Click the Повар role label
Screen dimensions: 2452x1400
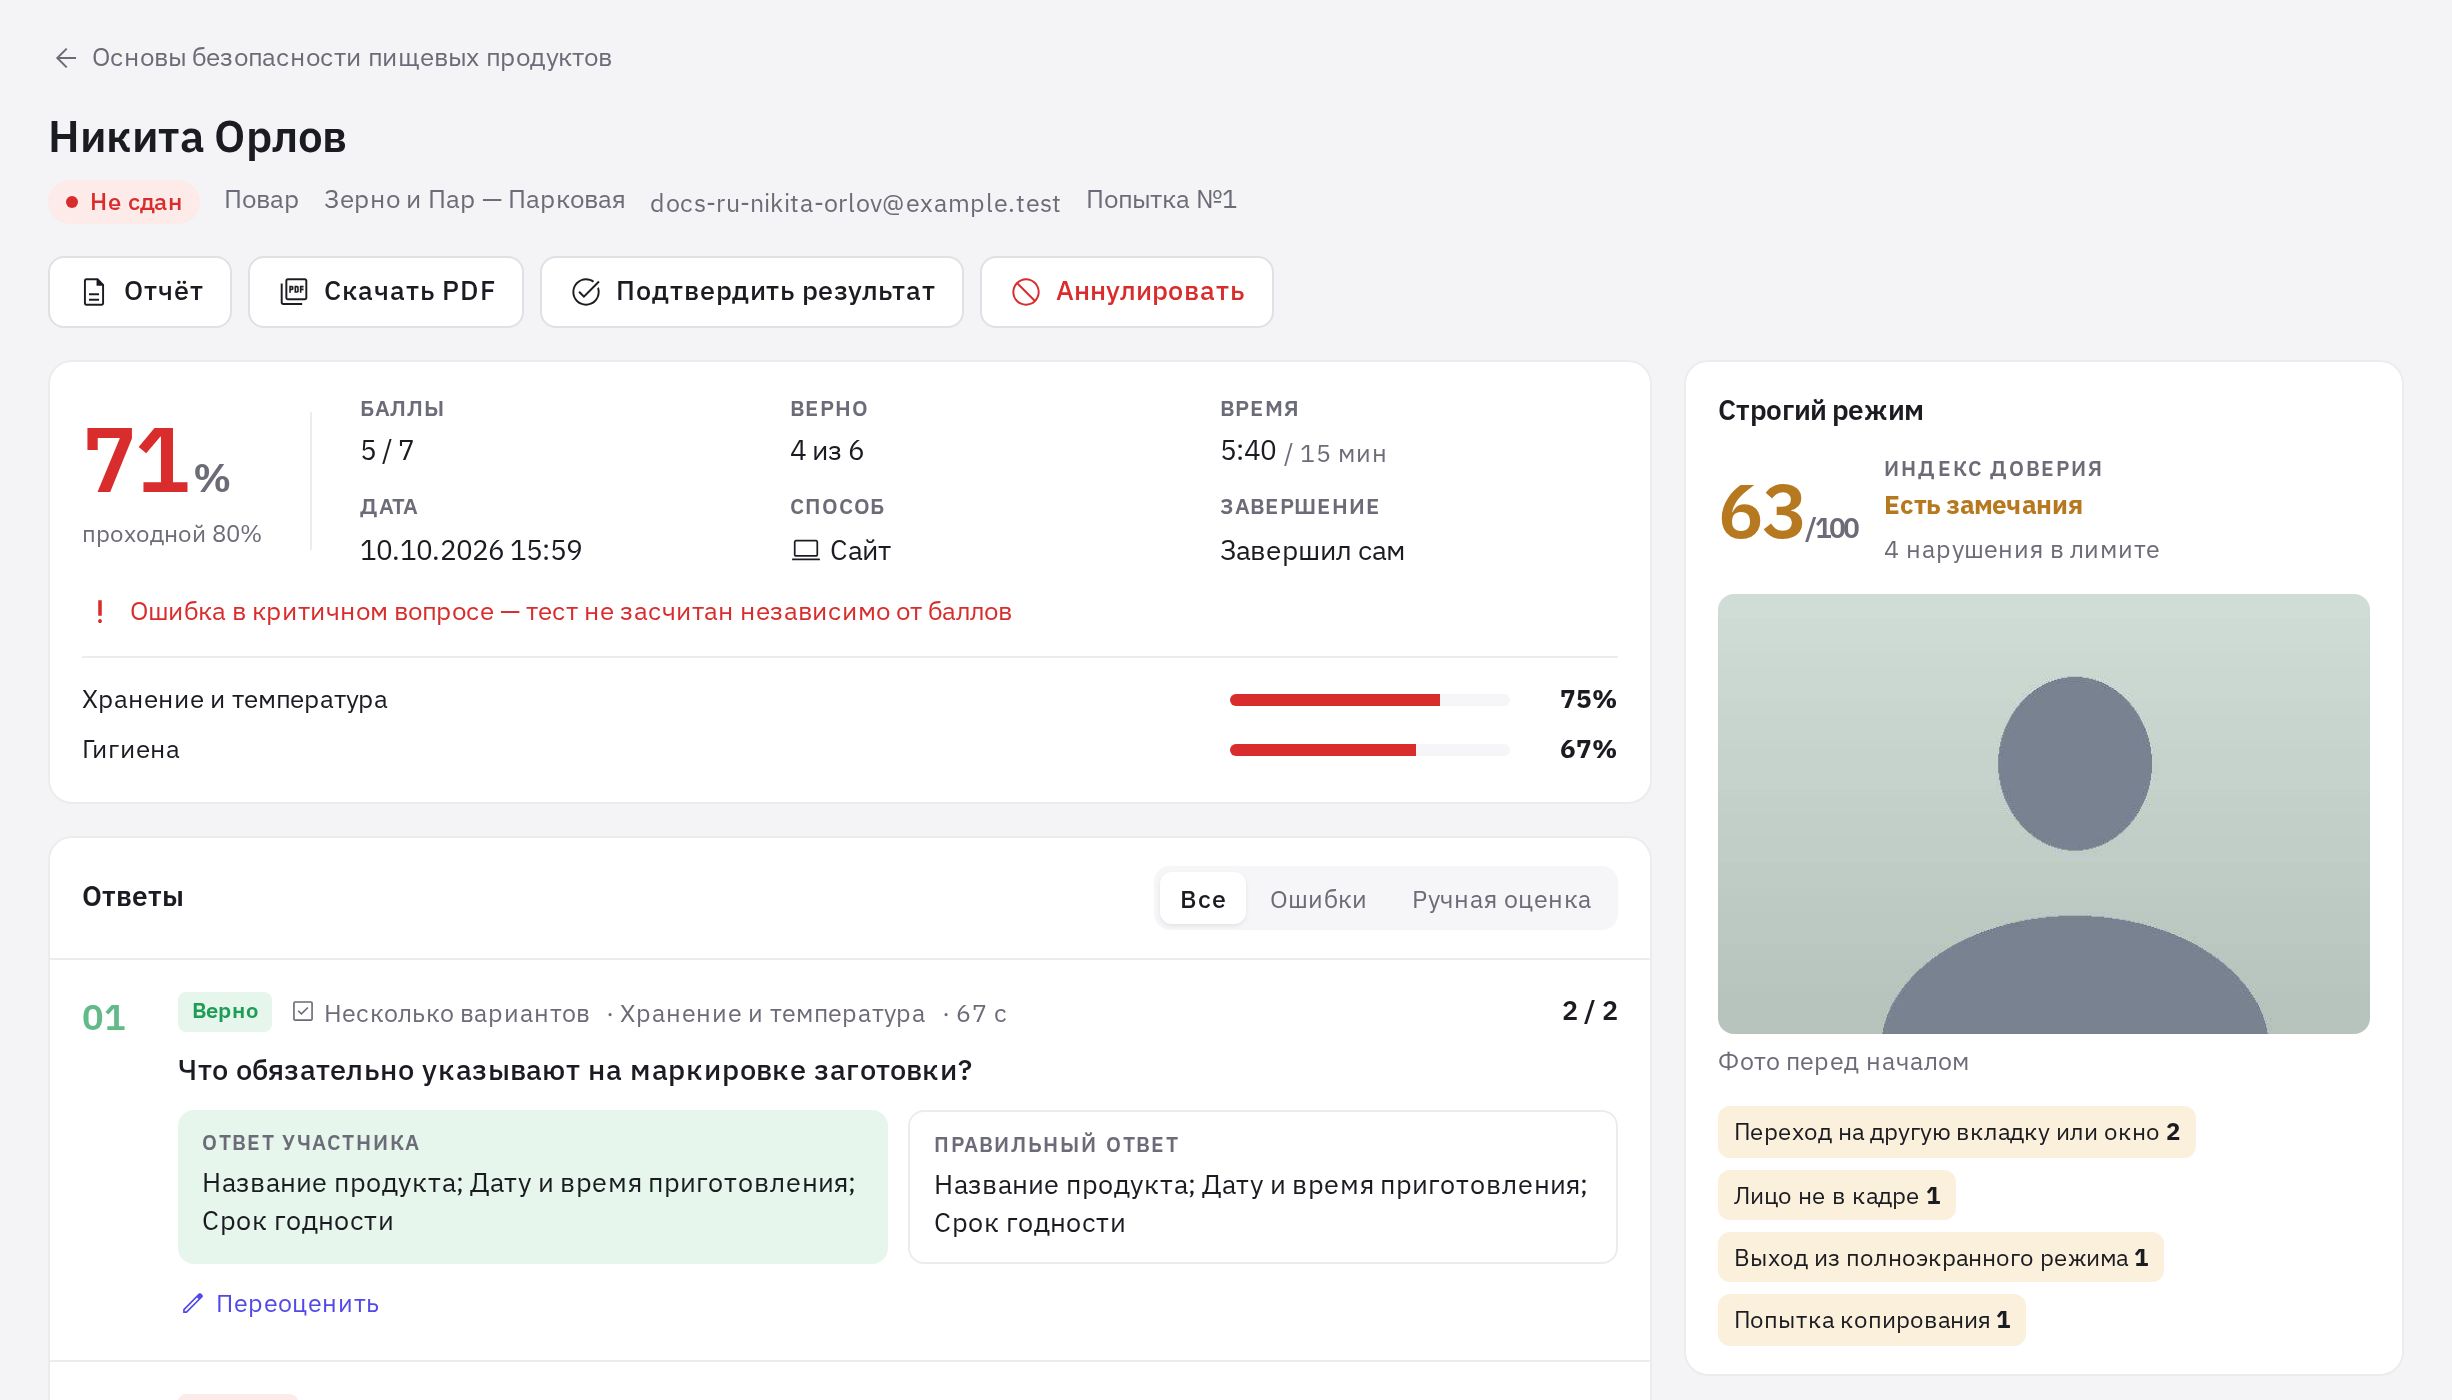tap(261, 200)
